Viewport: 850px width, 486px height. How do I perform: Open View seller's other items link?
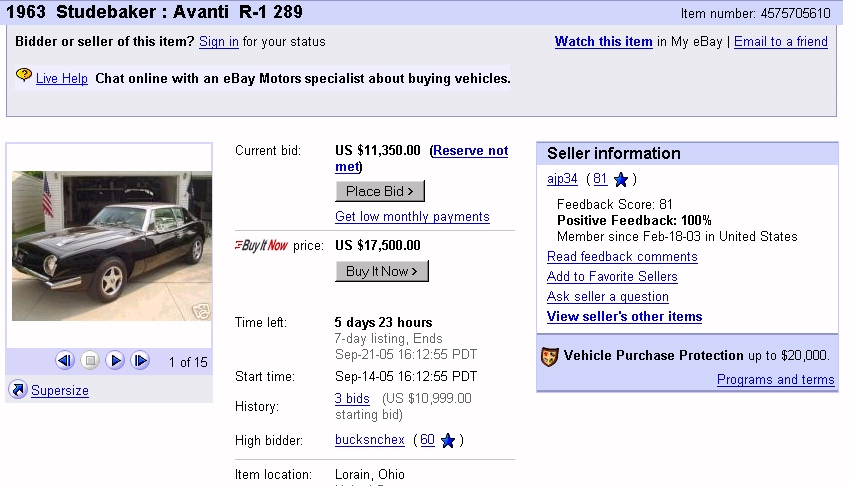pos(624,317)
